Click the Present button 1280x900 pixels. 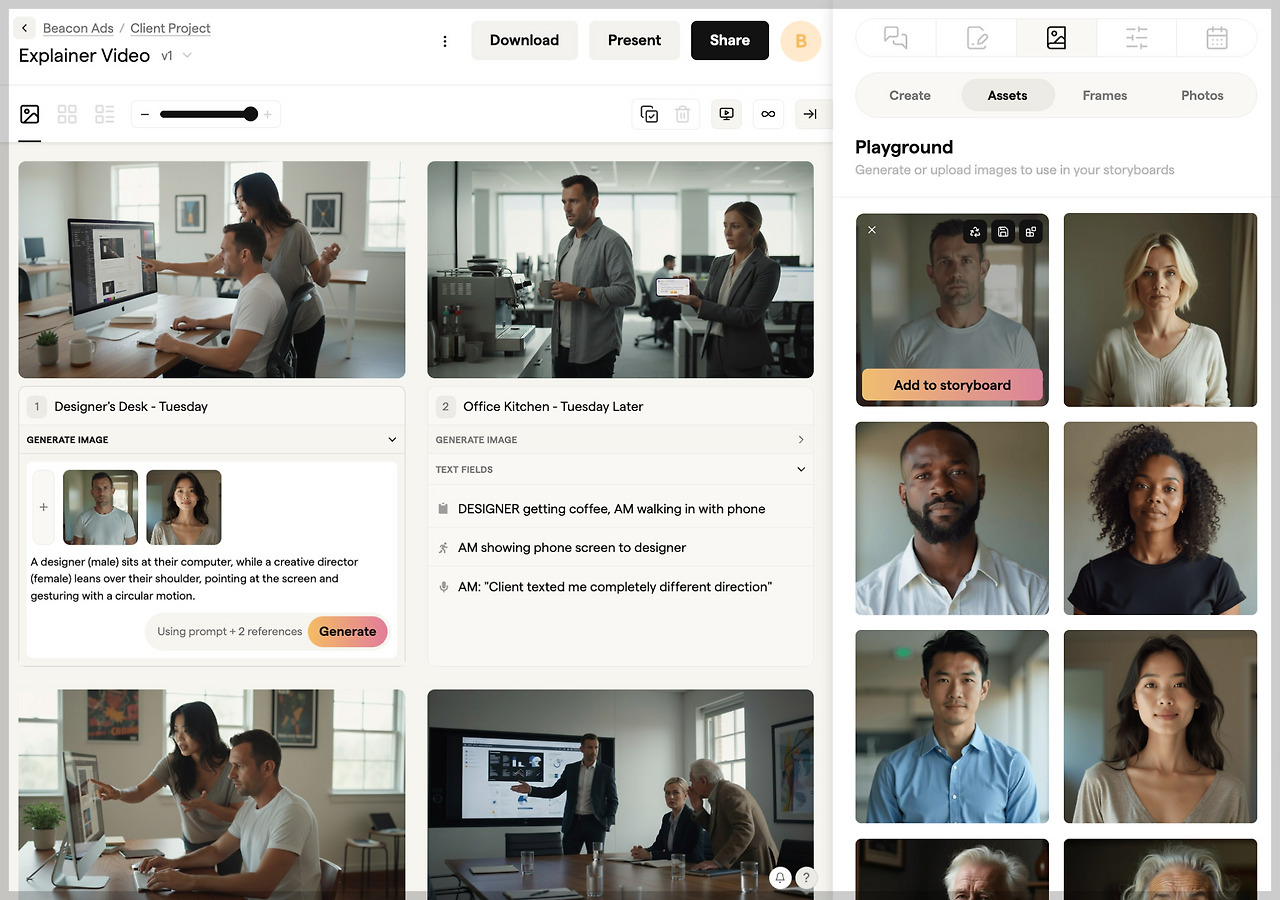pos(634,40)
